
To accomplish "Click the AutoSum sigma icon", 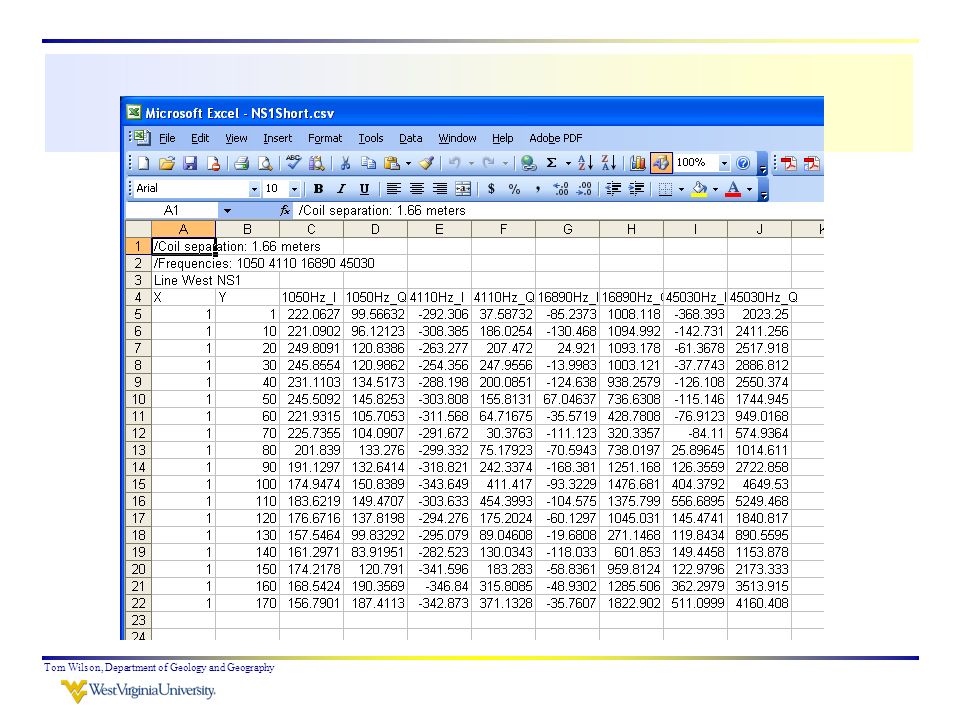I will pos(552,163).
